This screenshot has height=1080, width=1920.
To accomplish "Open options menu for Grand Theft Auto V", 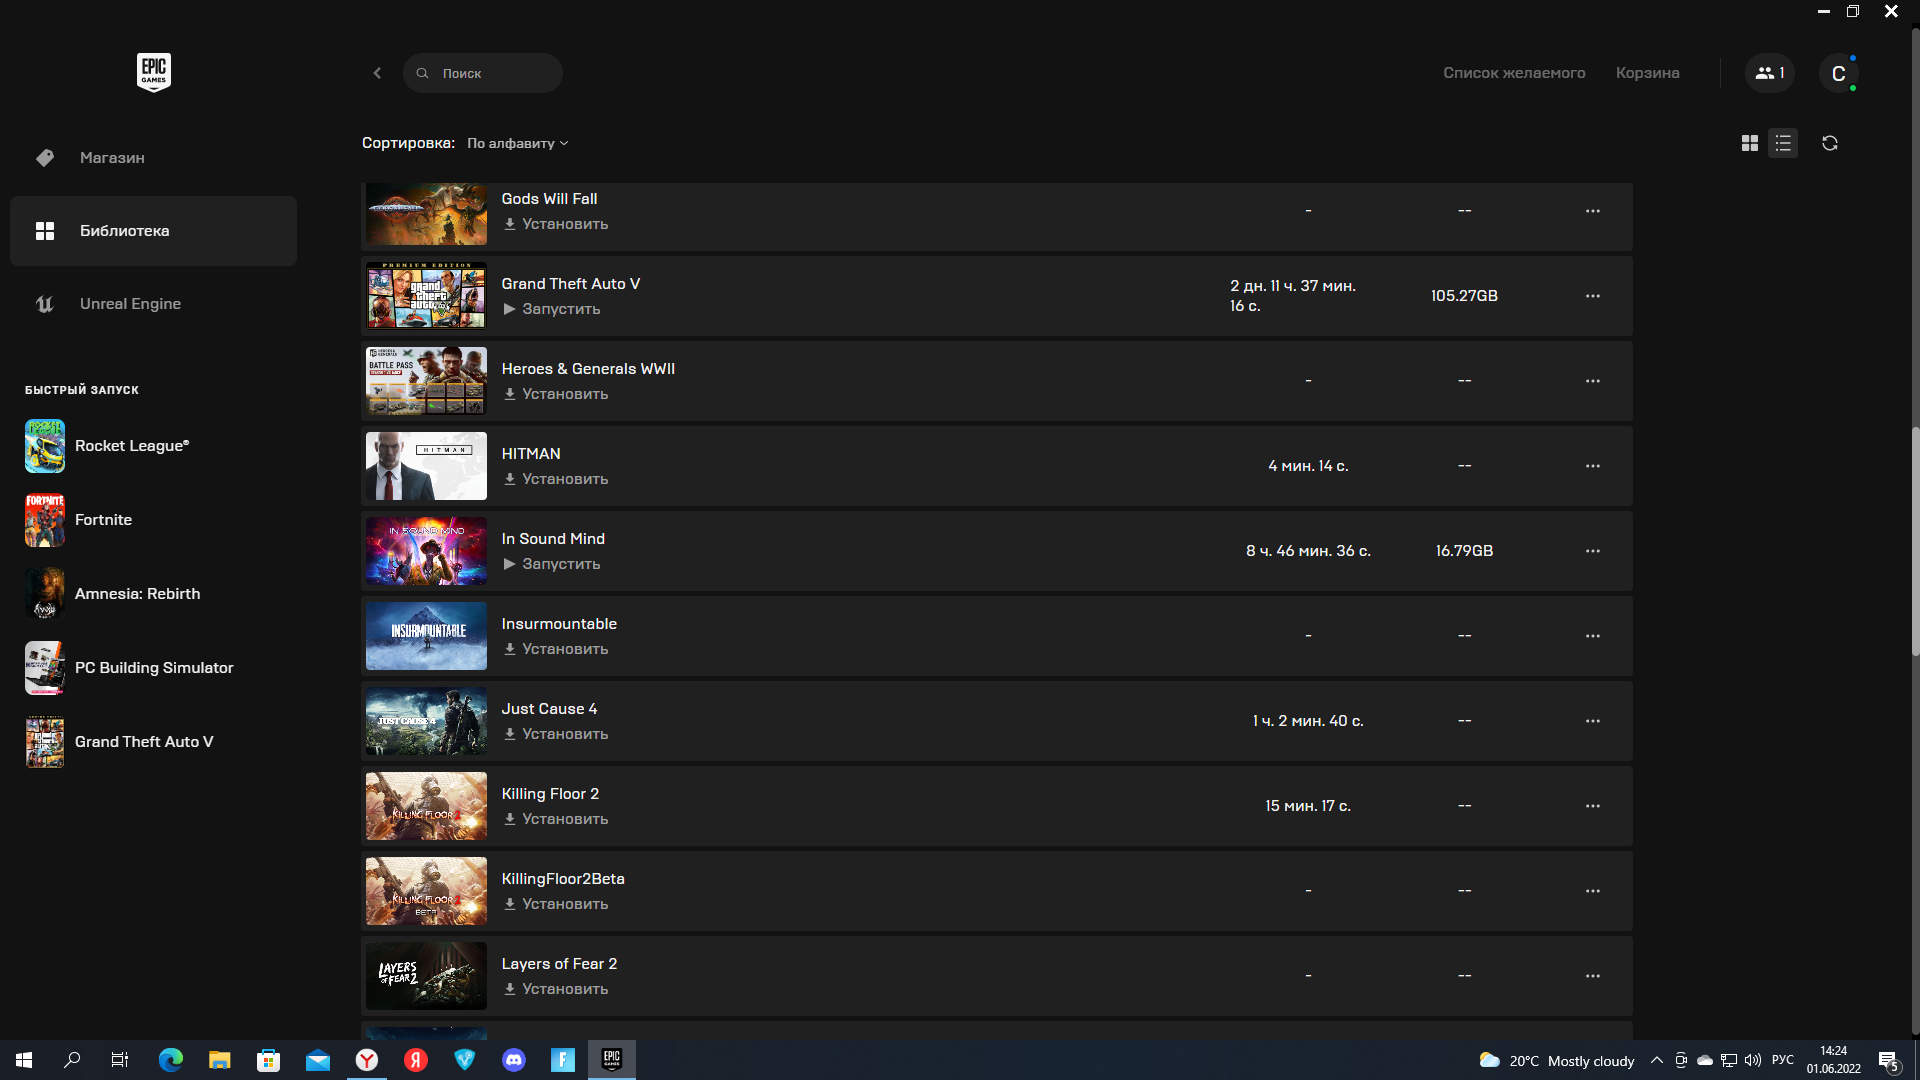I will click(1592, 296).
